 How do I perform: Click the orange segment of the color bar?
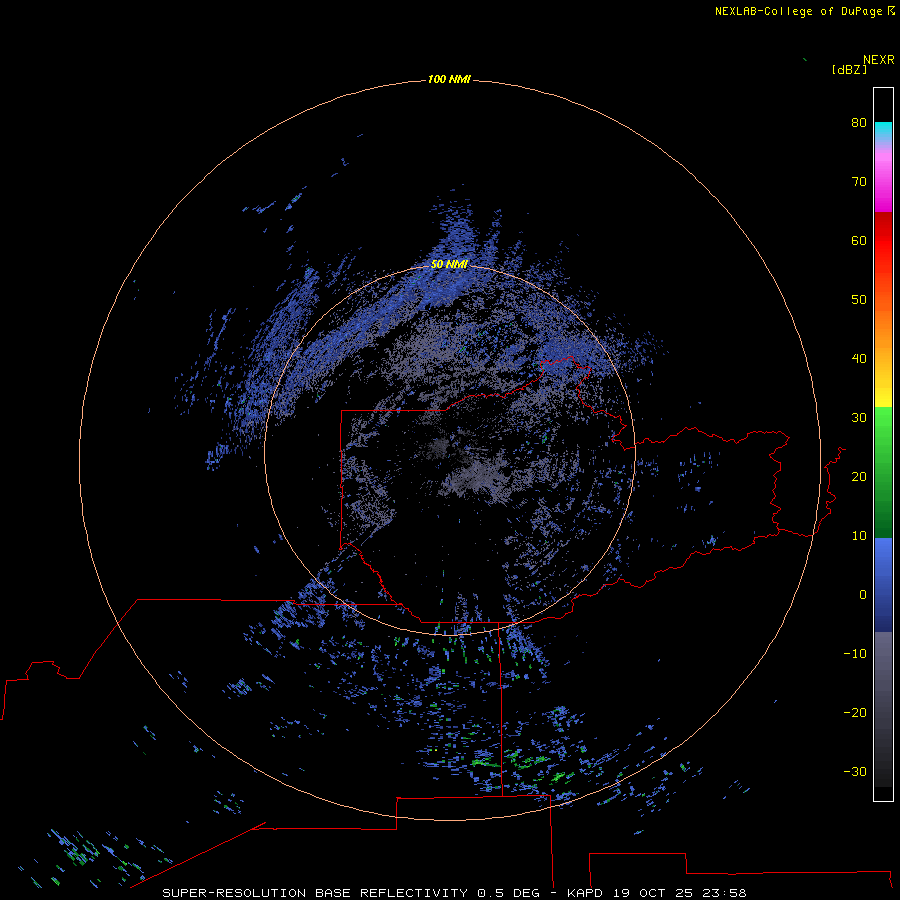(883, 333)
